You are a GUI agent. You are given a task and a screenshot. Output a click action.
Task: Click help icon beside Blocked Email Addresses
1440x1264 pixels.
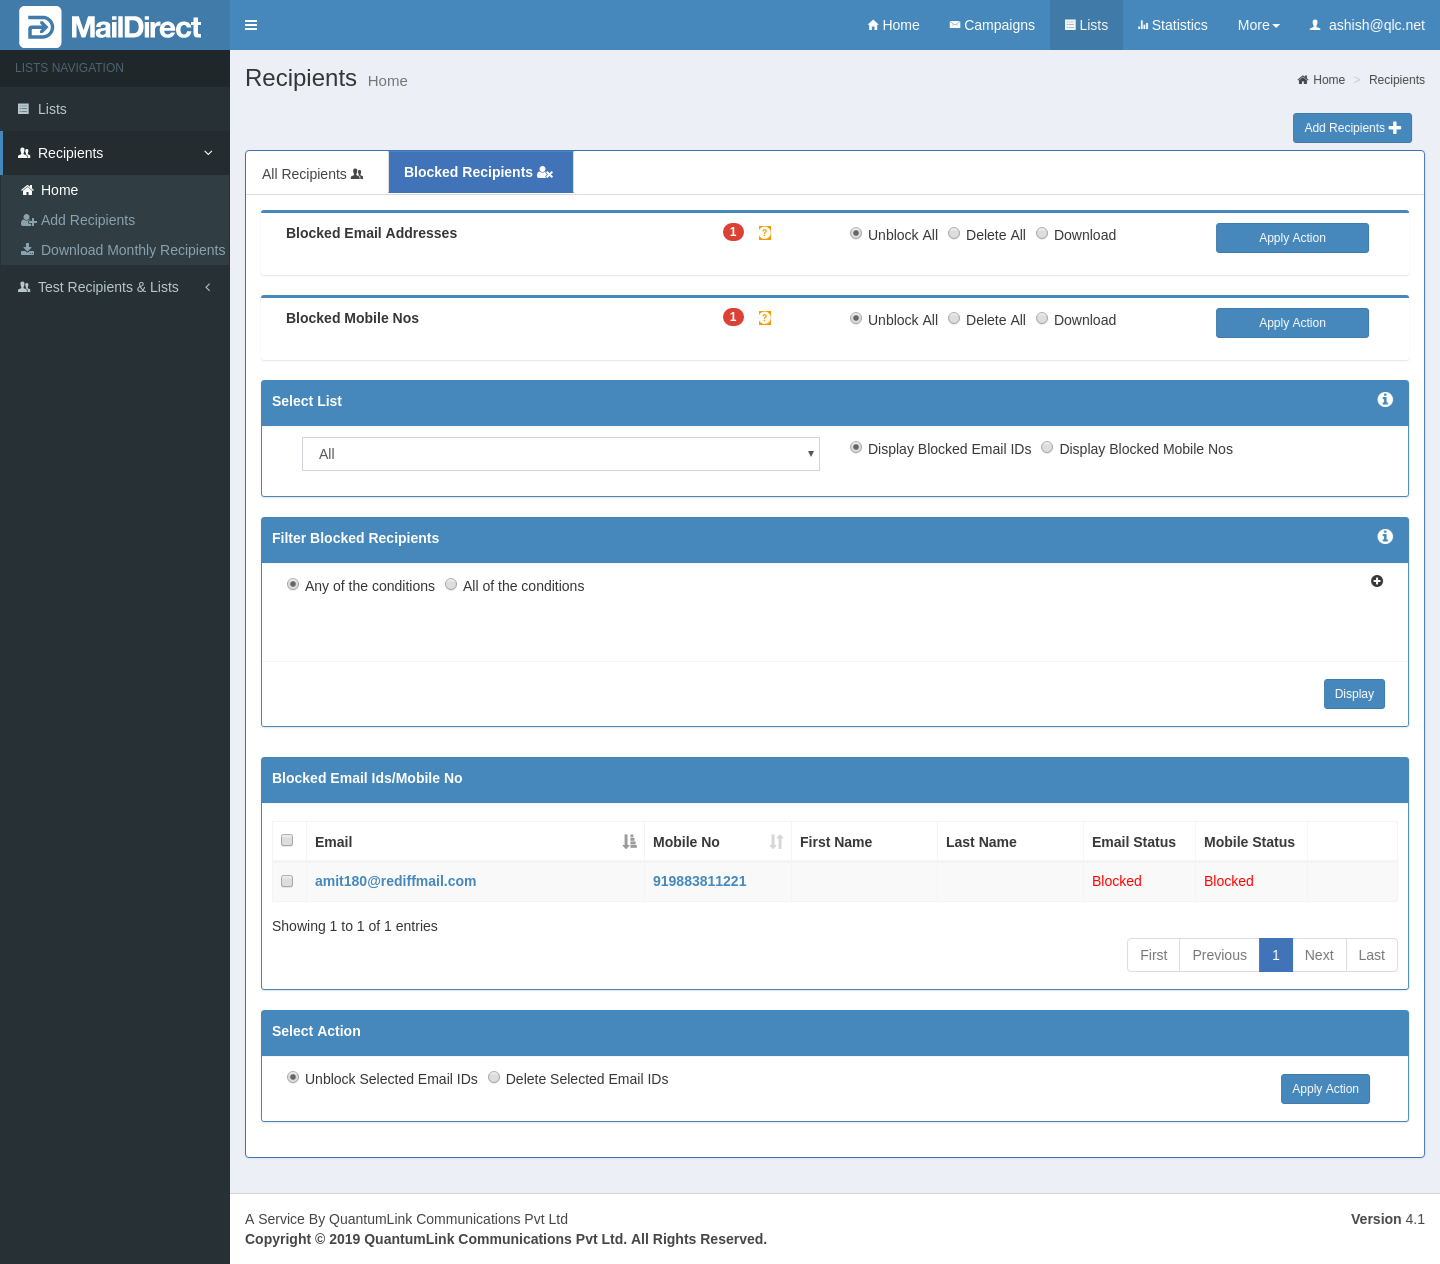[765, 233]
